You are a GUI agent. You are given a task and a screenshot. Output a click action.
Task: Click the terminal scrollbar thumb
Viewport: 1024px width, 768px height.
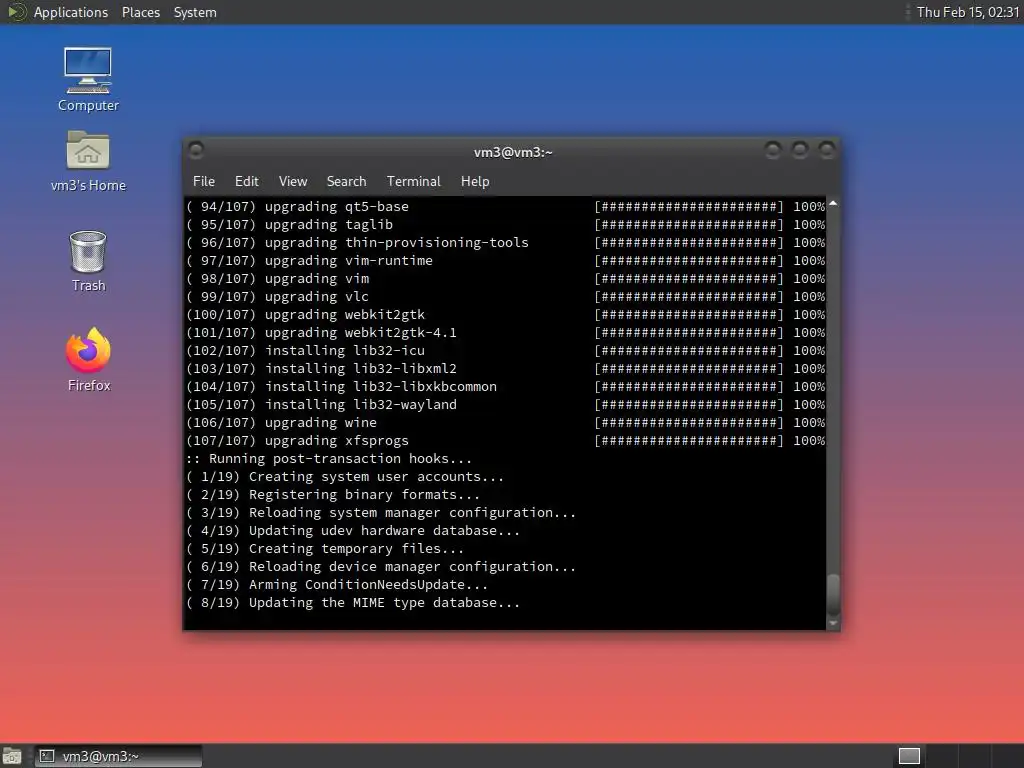point(833,594)
